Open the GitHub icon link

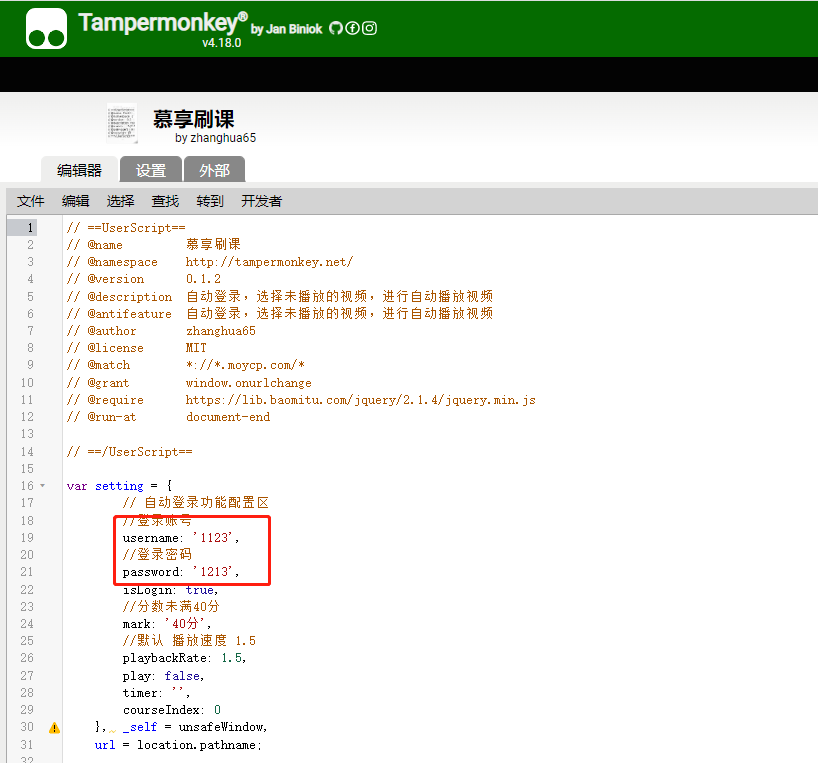[x=336, y=28]
